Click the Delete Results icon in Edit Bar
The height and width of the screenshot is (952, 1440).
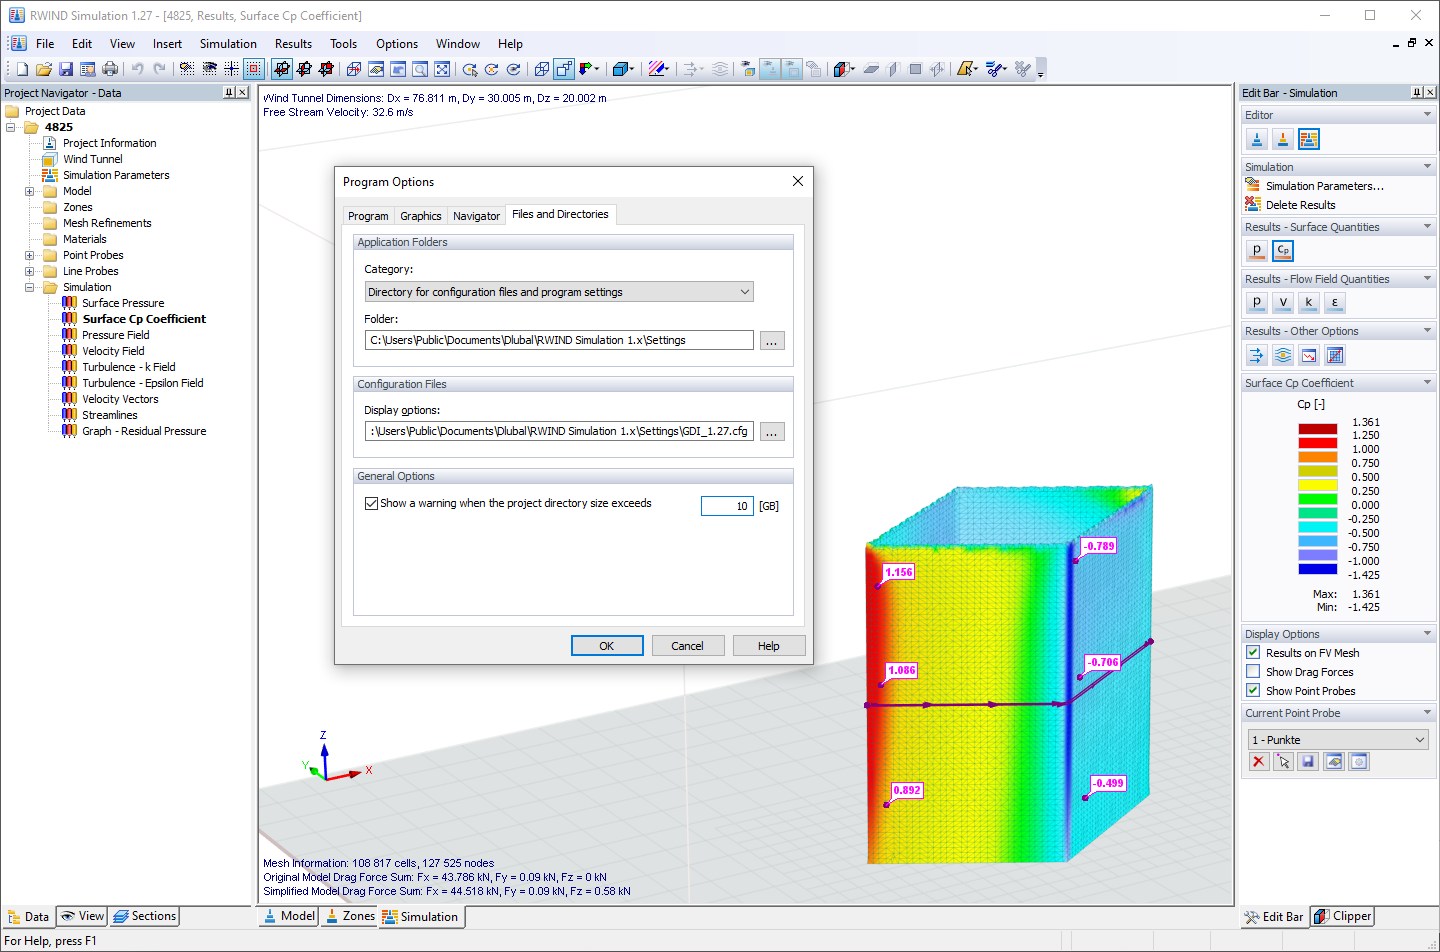(x=1253, y=204)
